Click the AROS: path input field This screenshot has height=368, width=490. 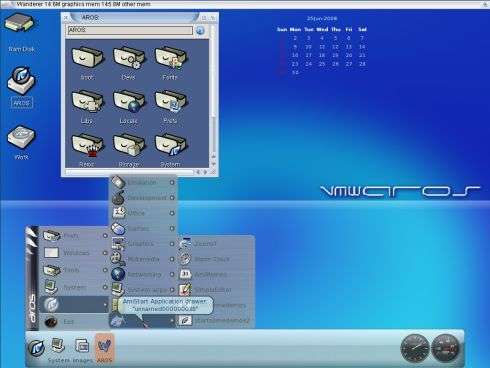(130, 30)
